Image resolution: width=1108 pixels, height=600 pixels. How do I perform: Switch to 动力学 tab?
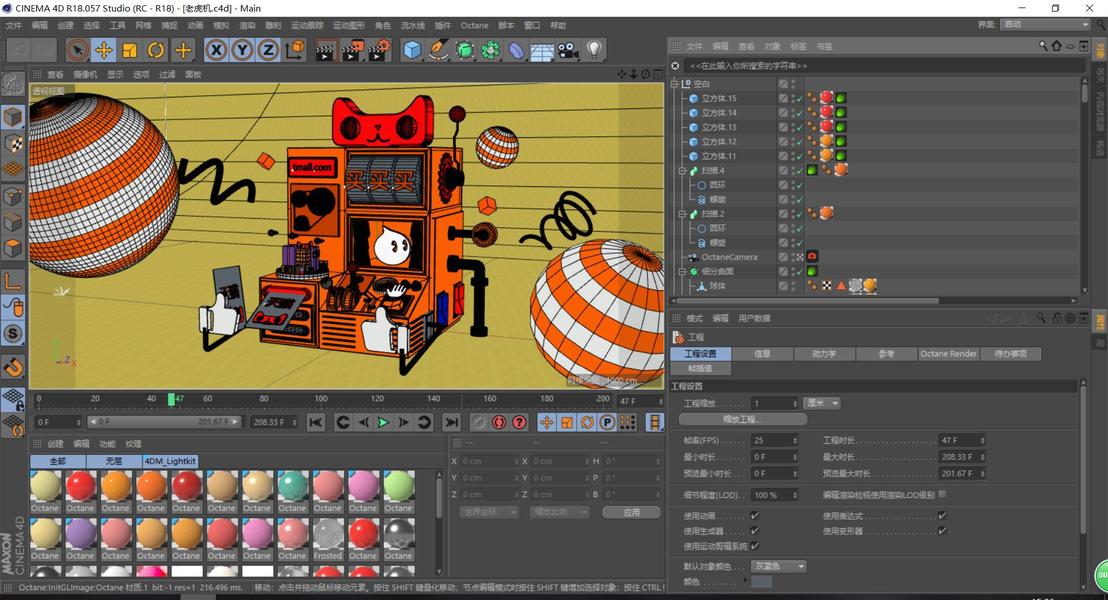pyautogui.click(x=824, y=353)
